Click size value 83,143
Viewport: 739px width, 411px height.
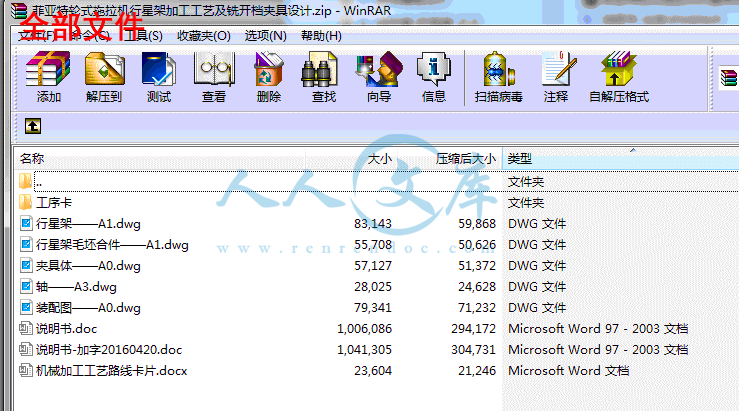[373, 223]
